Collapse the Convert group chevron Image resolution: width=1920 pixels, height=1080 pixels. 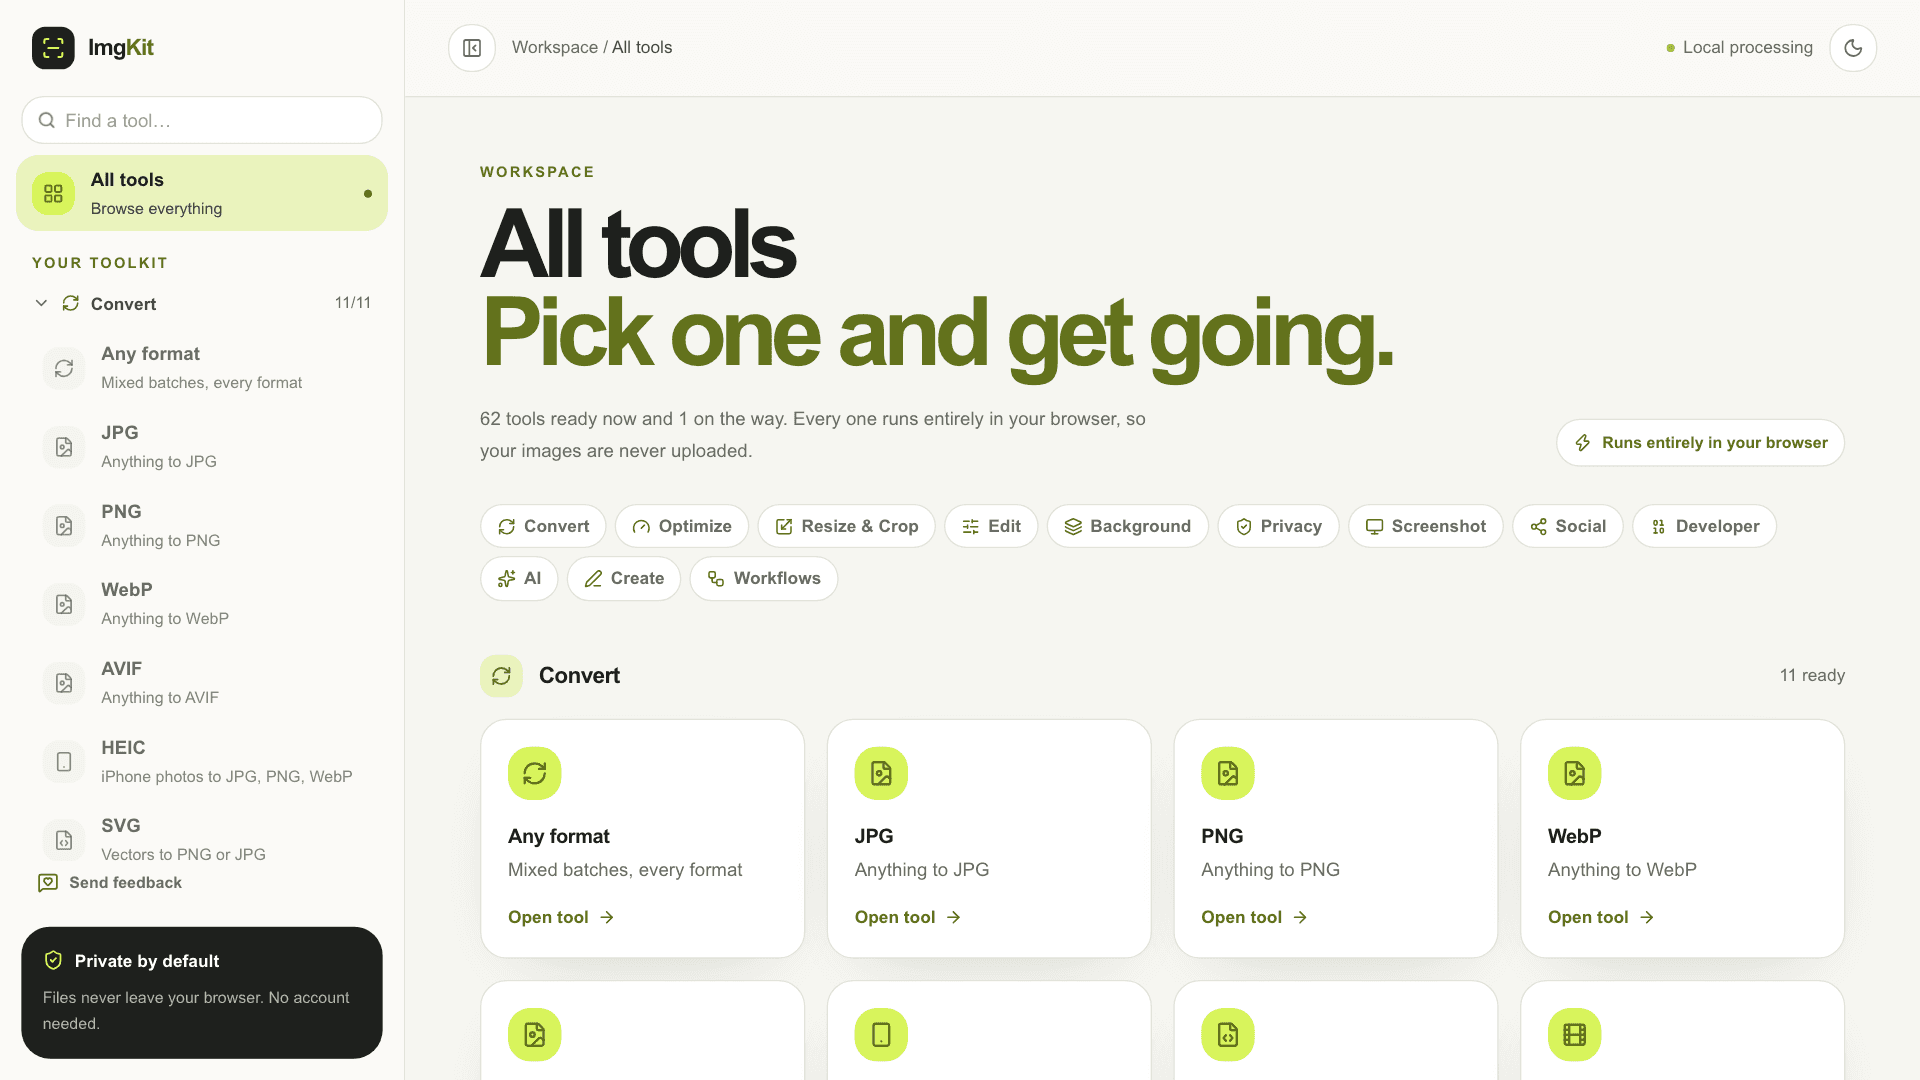(41, 303)
